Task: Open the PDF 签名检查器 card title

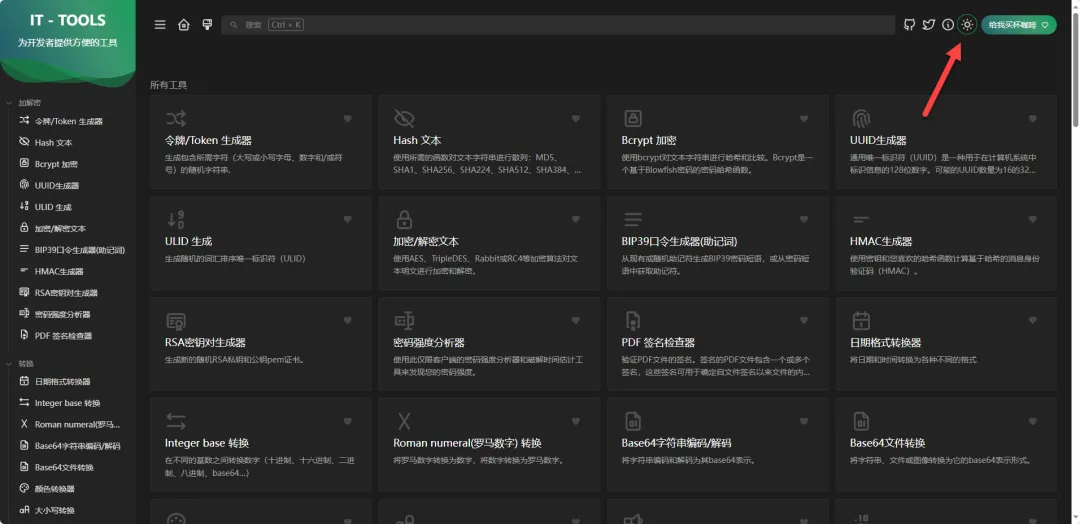Action: [658, 342]
